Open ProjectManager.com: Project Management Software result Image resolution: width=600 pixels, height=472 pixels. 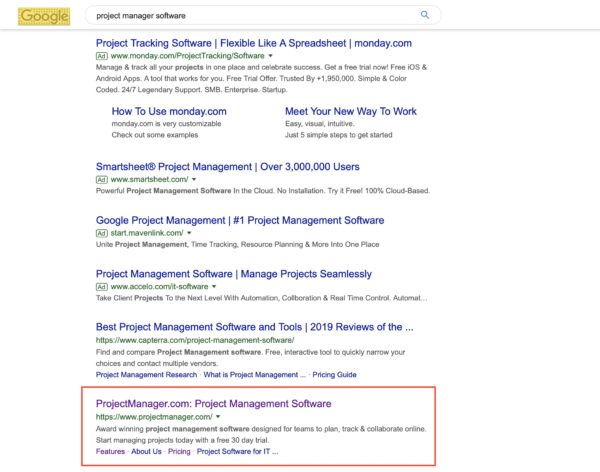[x=214, y=404]
